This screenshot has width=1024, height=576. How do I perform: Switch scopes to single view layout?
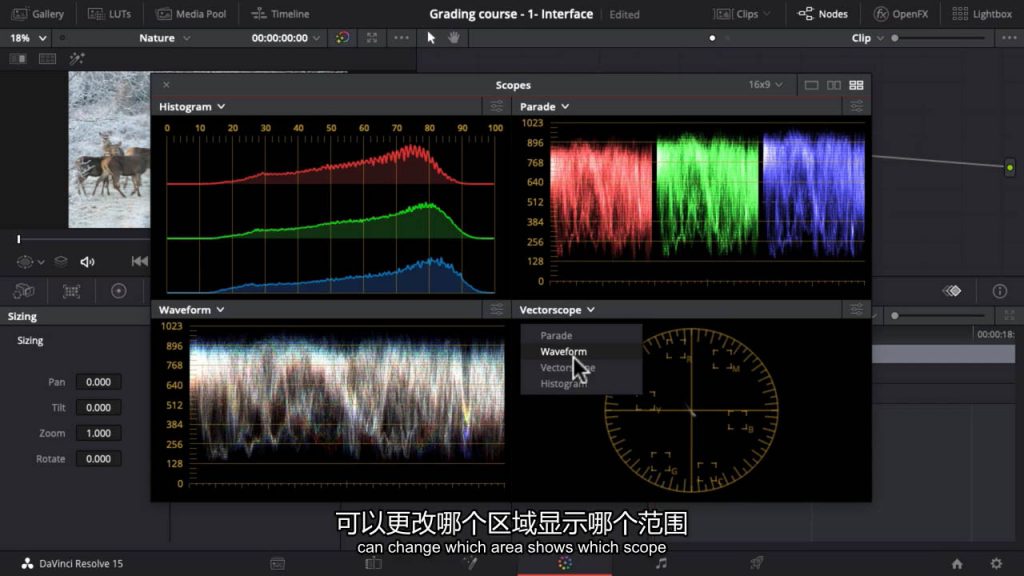811,85
